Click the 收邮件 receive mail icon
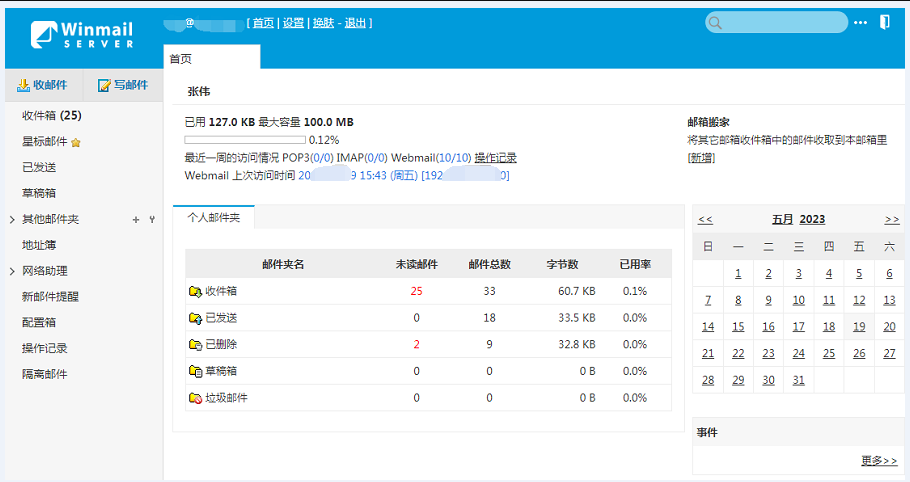The width and height of the screenshot is (910, 482). 24,86
